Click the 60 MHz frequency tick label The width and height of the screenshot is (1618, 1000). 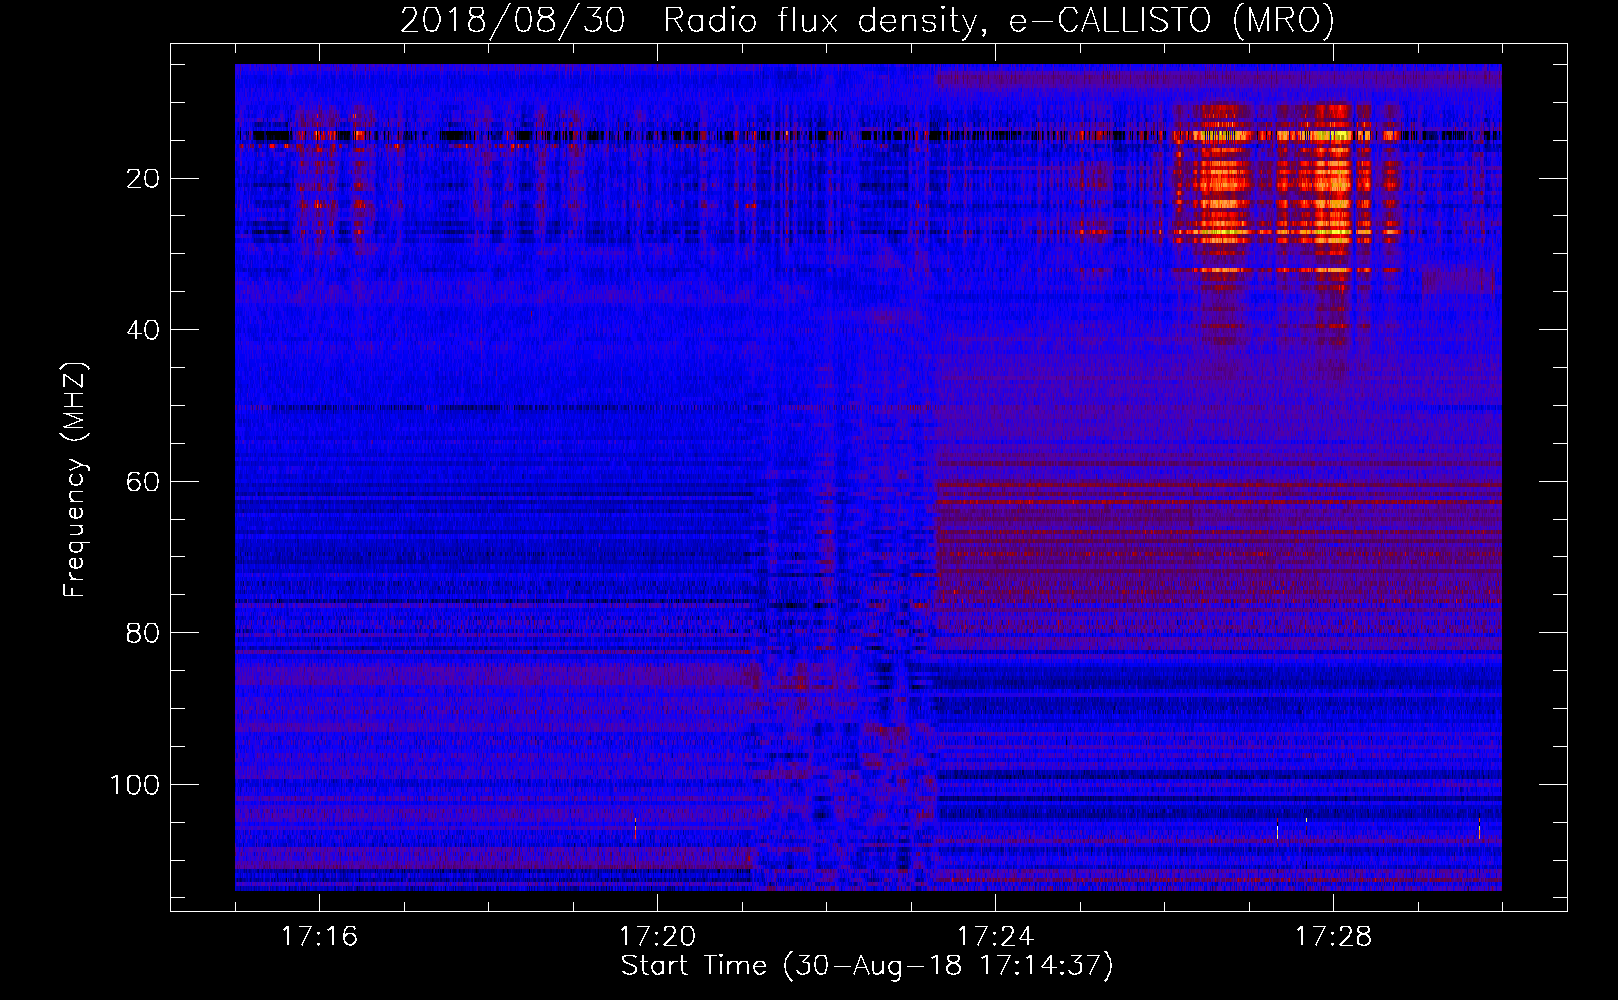pyautogui.click(x=143, y=482)
